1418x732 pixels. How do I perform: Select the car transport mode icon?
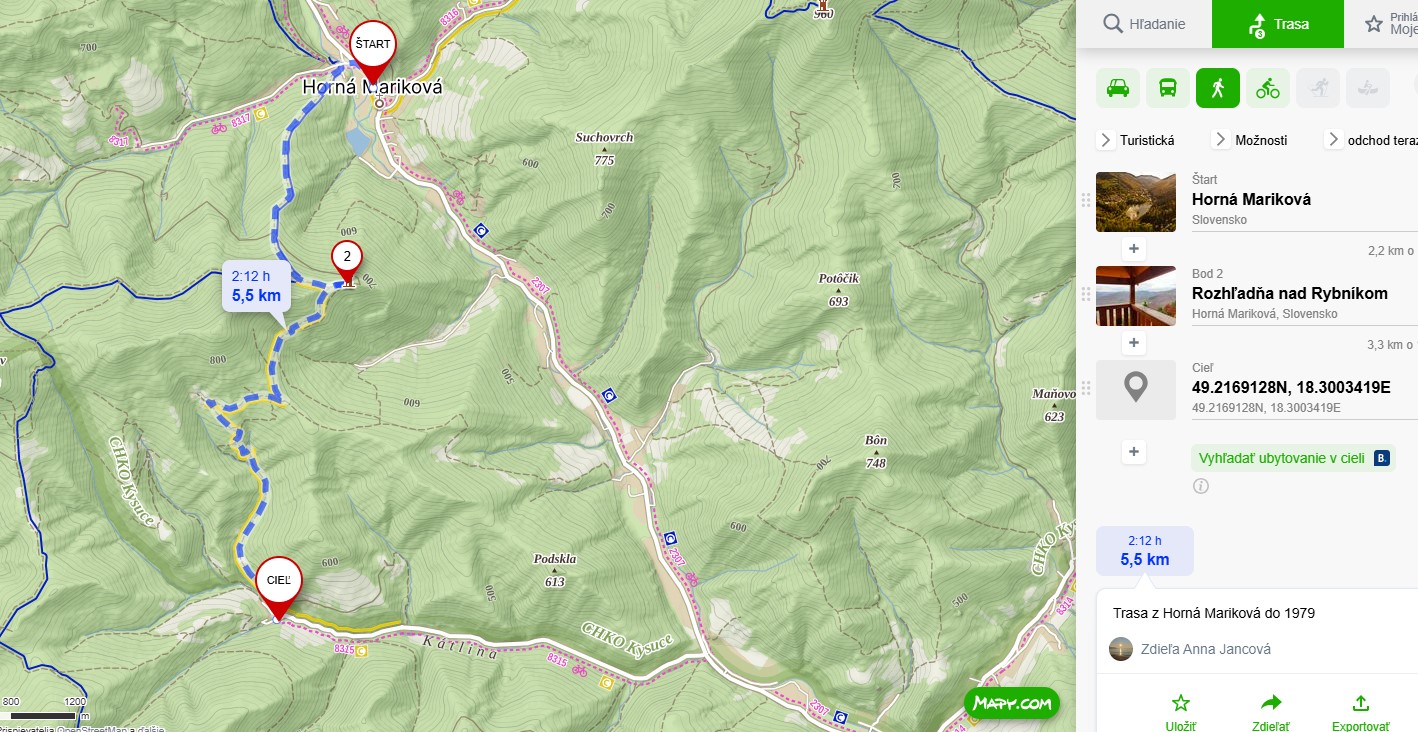[x=1118, y=88]
